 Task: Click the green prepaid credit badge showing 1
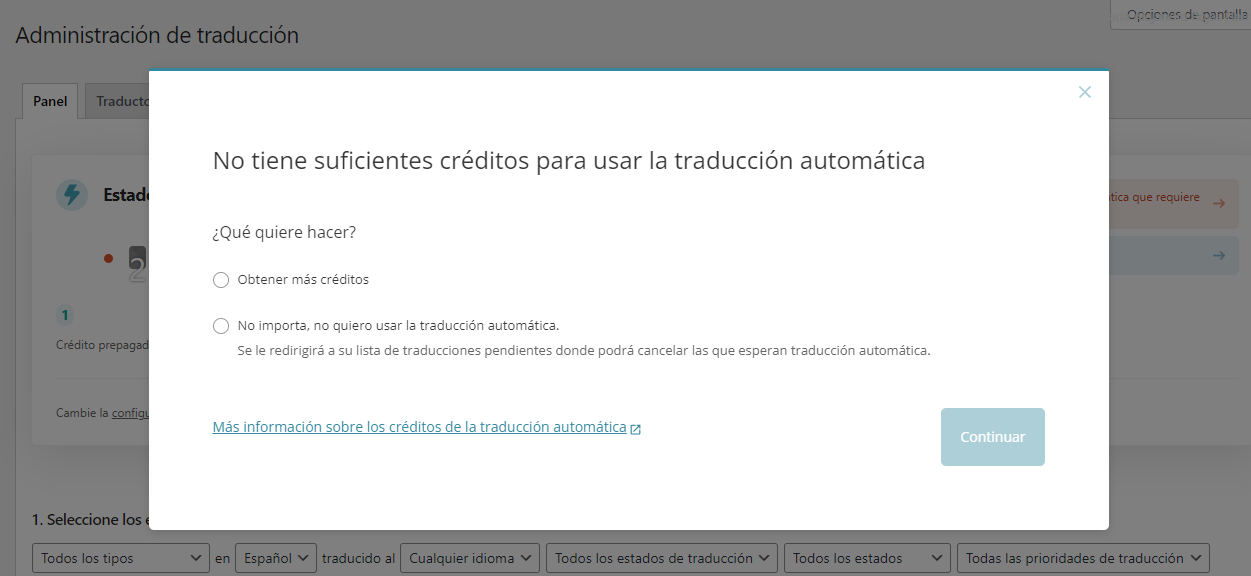click(65, 315)
